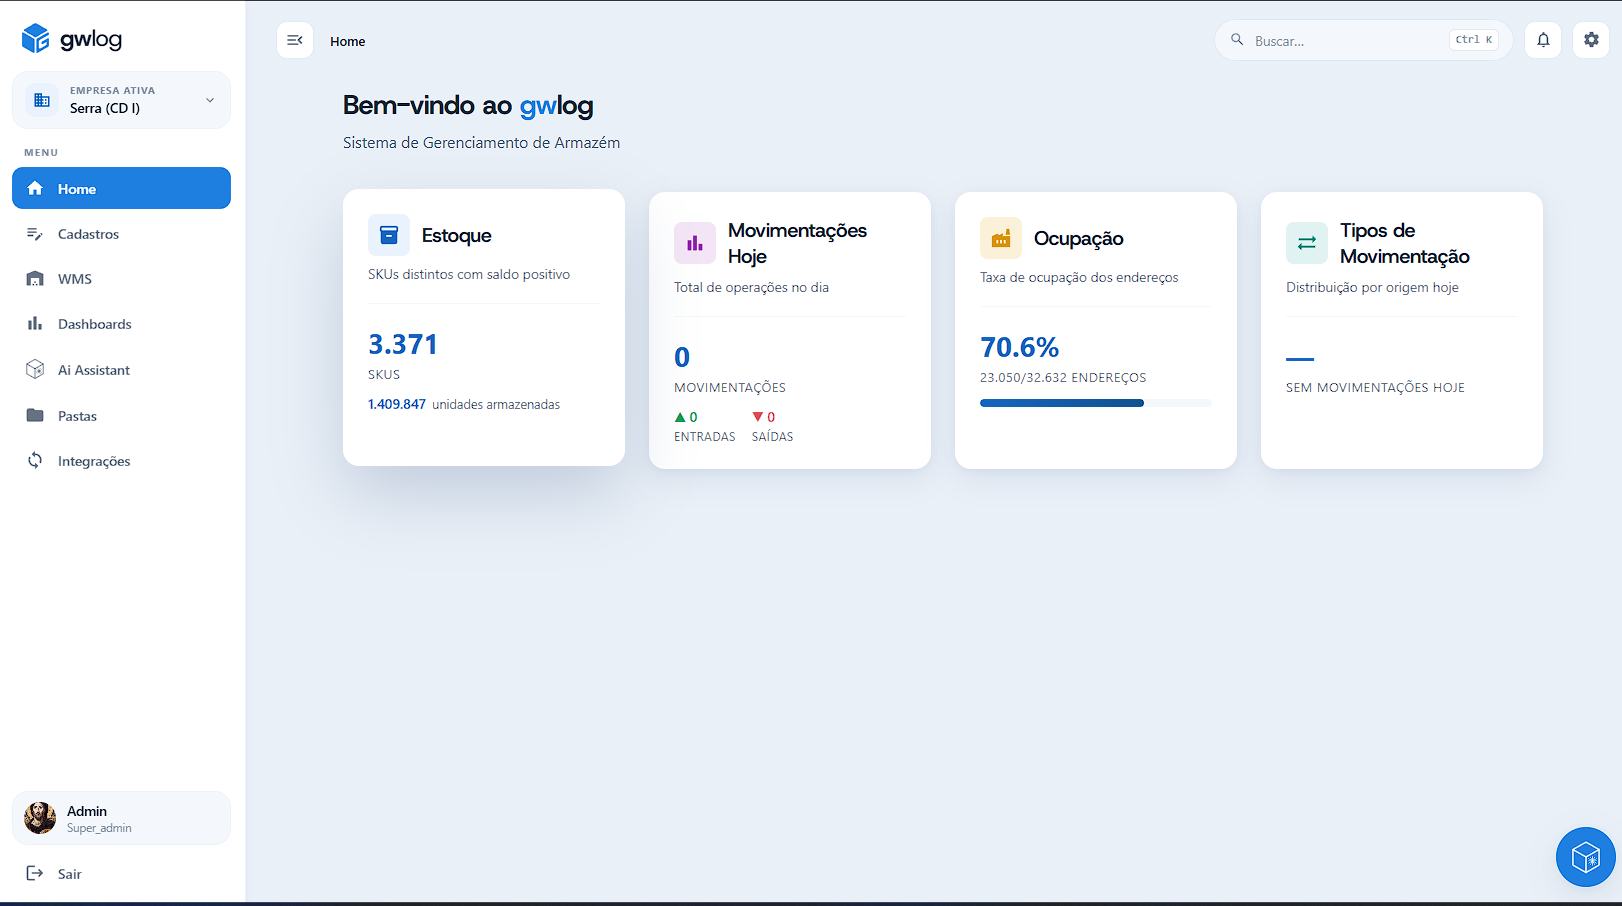The image size is (1622, 906).
Task: Click the gwlog logo
Action: pyautogui.click(x=72, y=39)
